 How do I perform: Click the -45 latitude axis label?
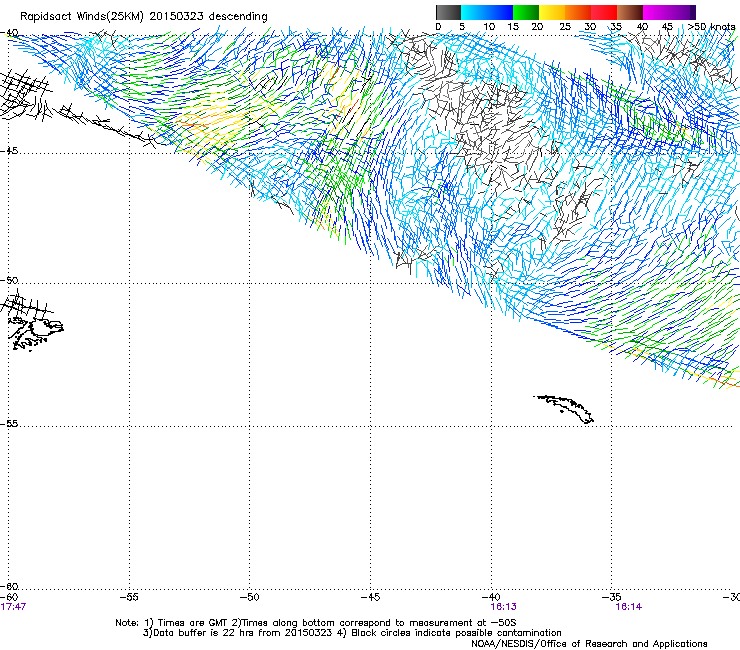pyautogui.click(x=9, y=151)
